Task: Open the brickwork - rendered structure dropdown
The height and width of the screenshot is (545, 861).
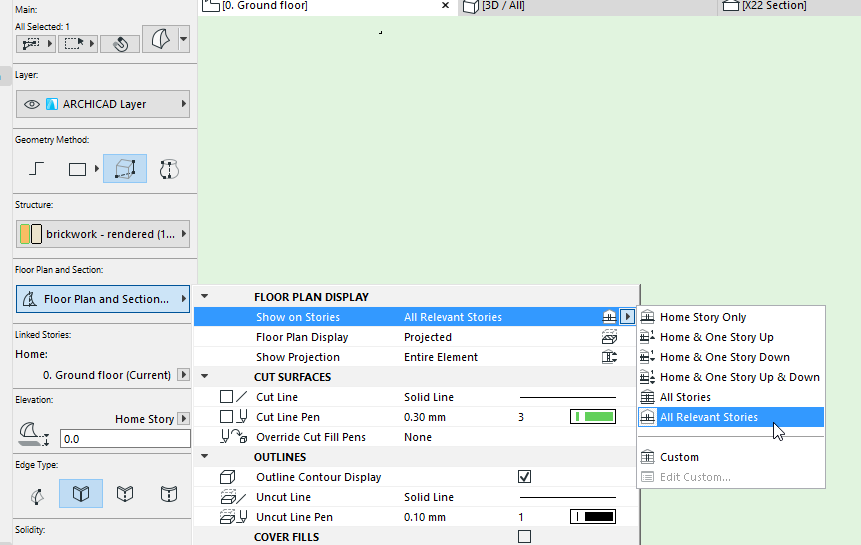Action: coord(103,234)
